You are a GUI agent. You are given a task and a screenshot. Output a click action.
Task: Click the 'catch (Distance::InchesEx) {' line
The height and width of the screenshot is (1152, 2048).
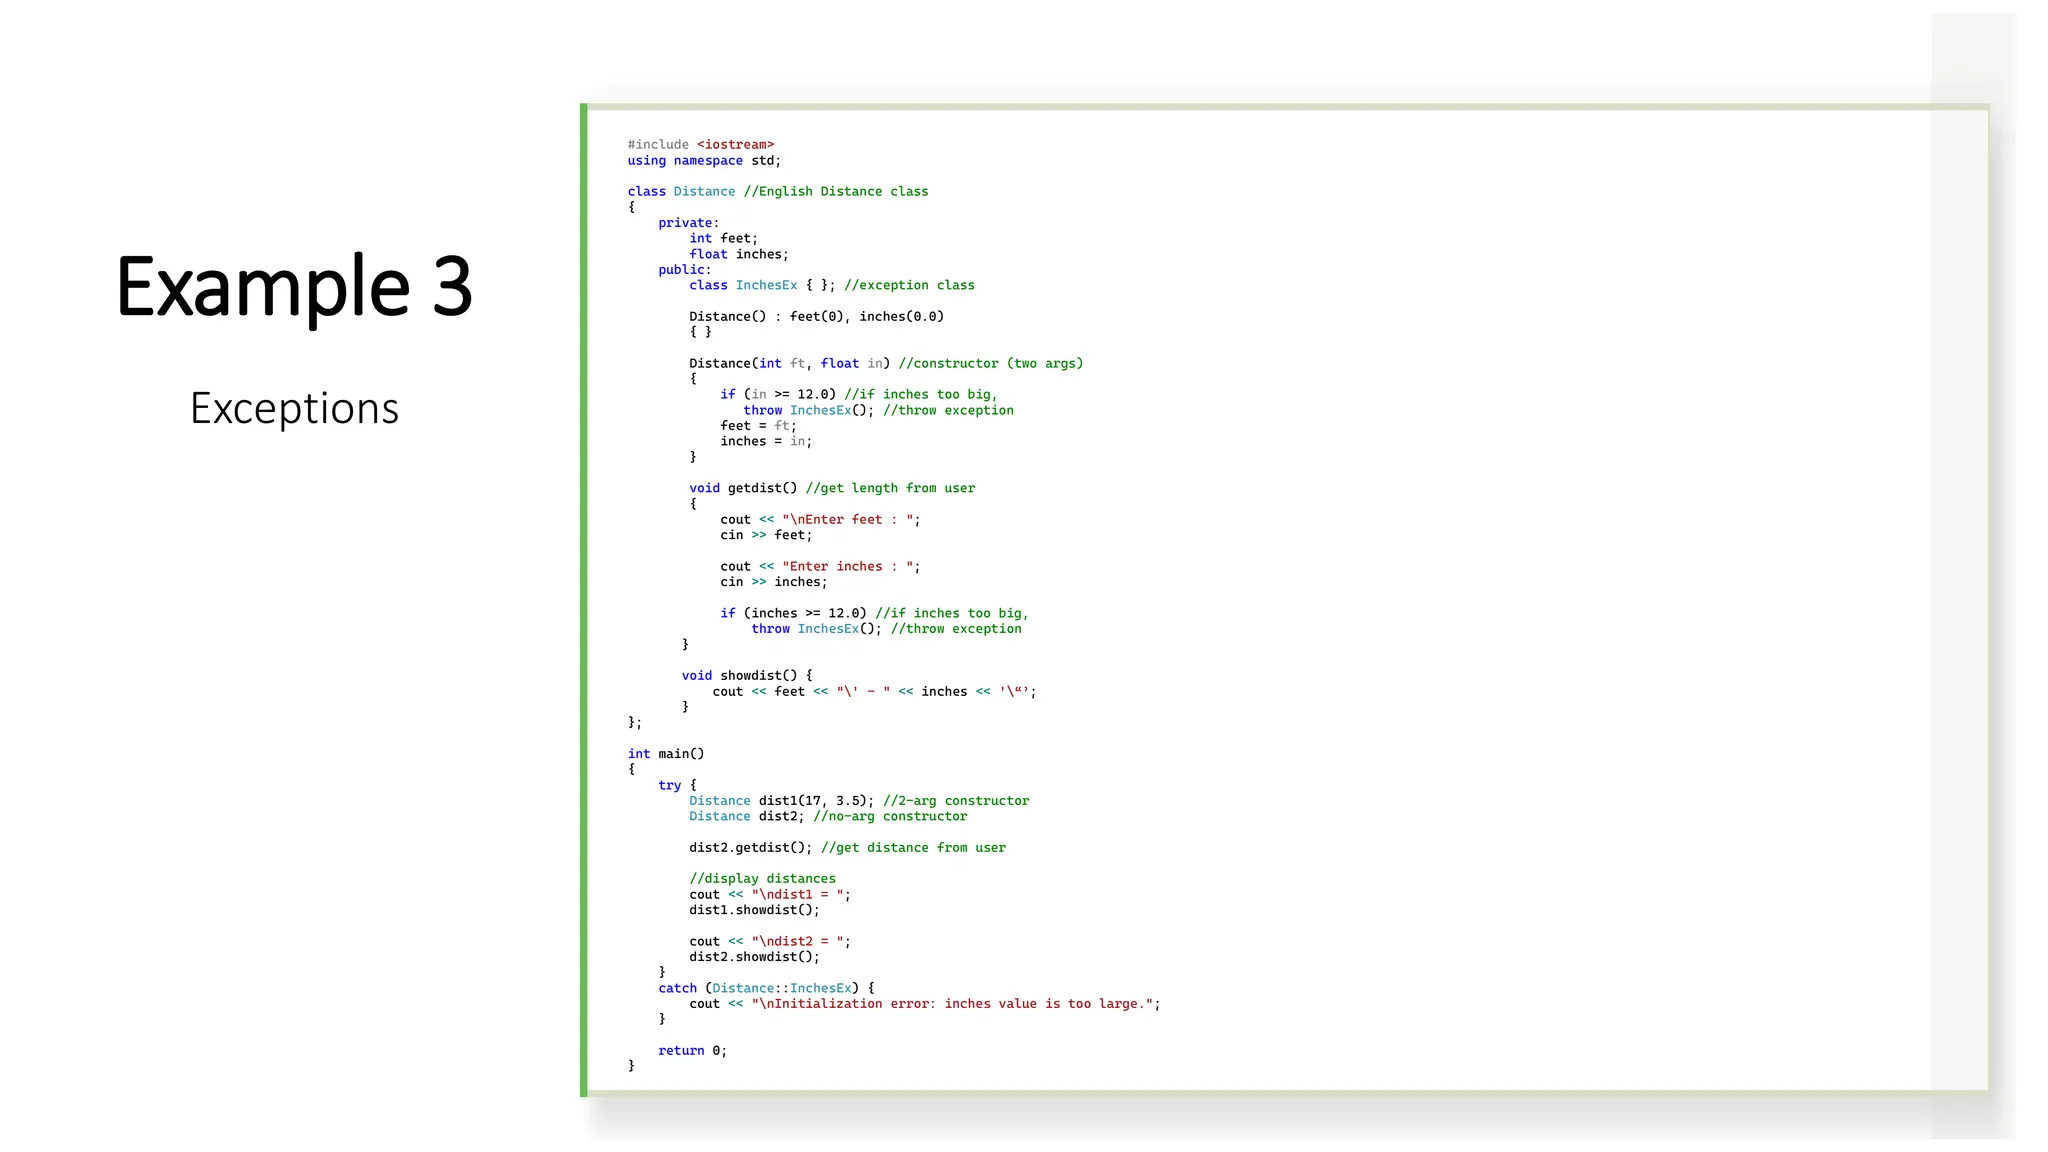pos(766,988)
